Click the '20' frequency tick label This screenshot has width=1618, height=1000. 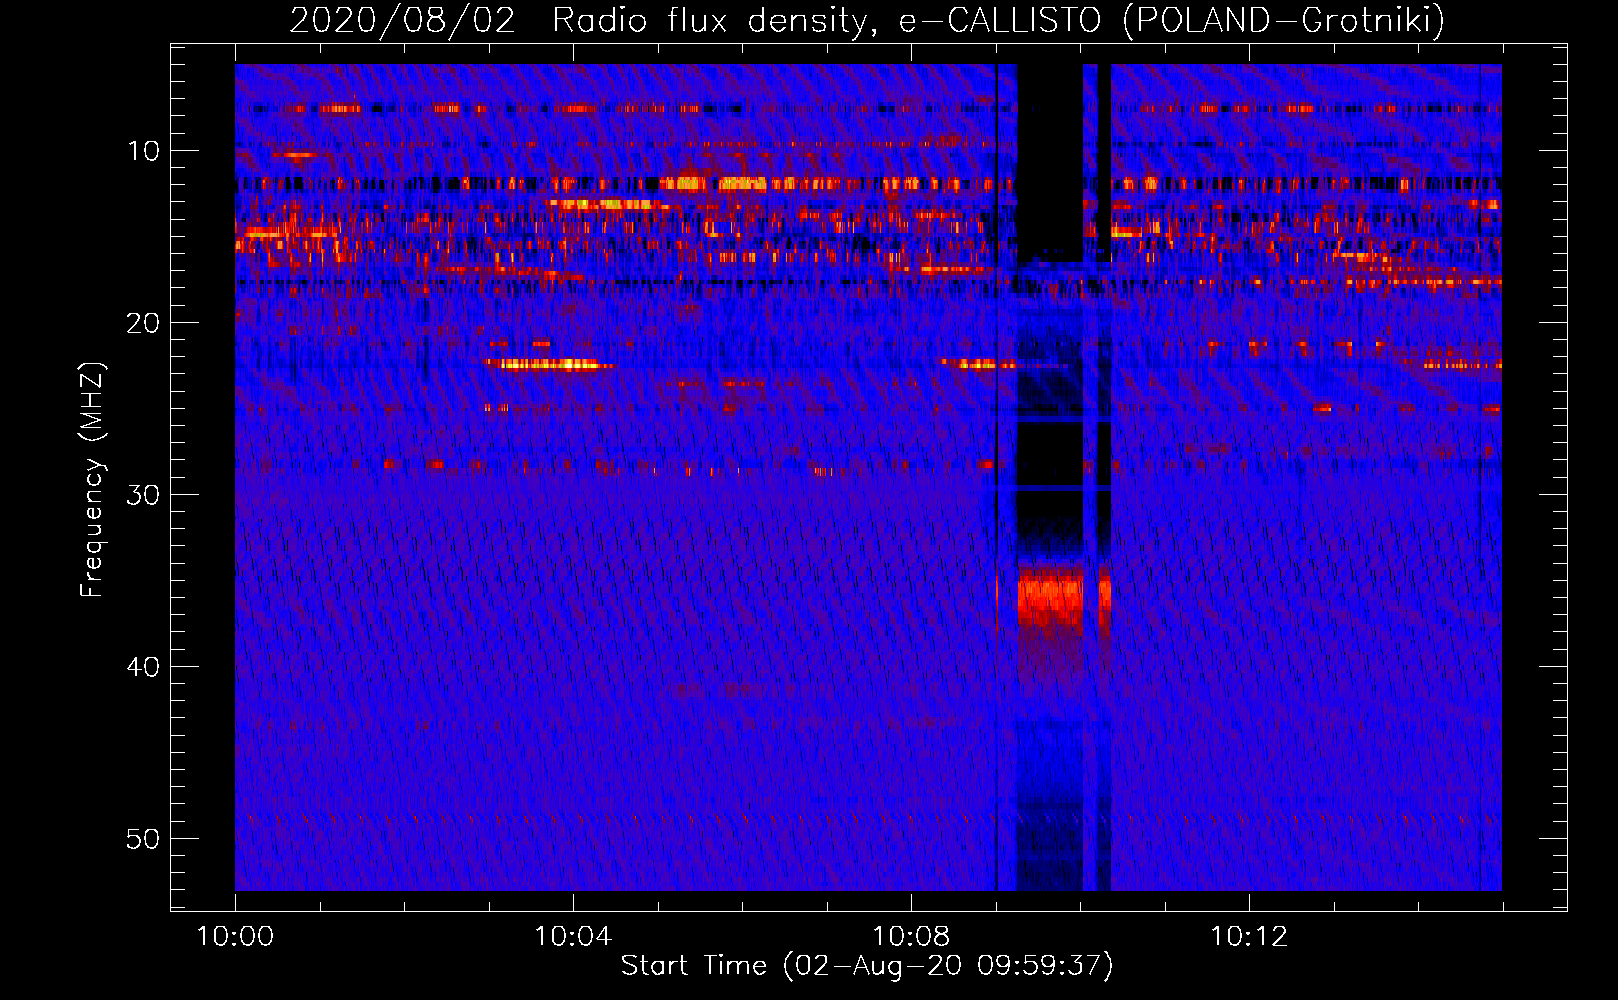pos(144,323)
